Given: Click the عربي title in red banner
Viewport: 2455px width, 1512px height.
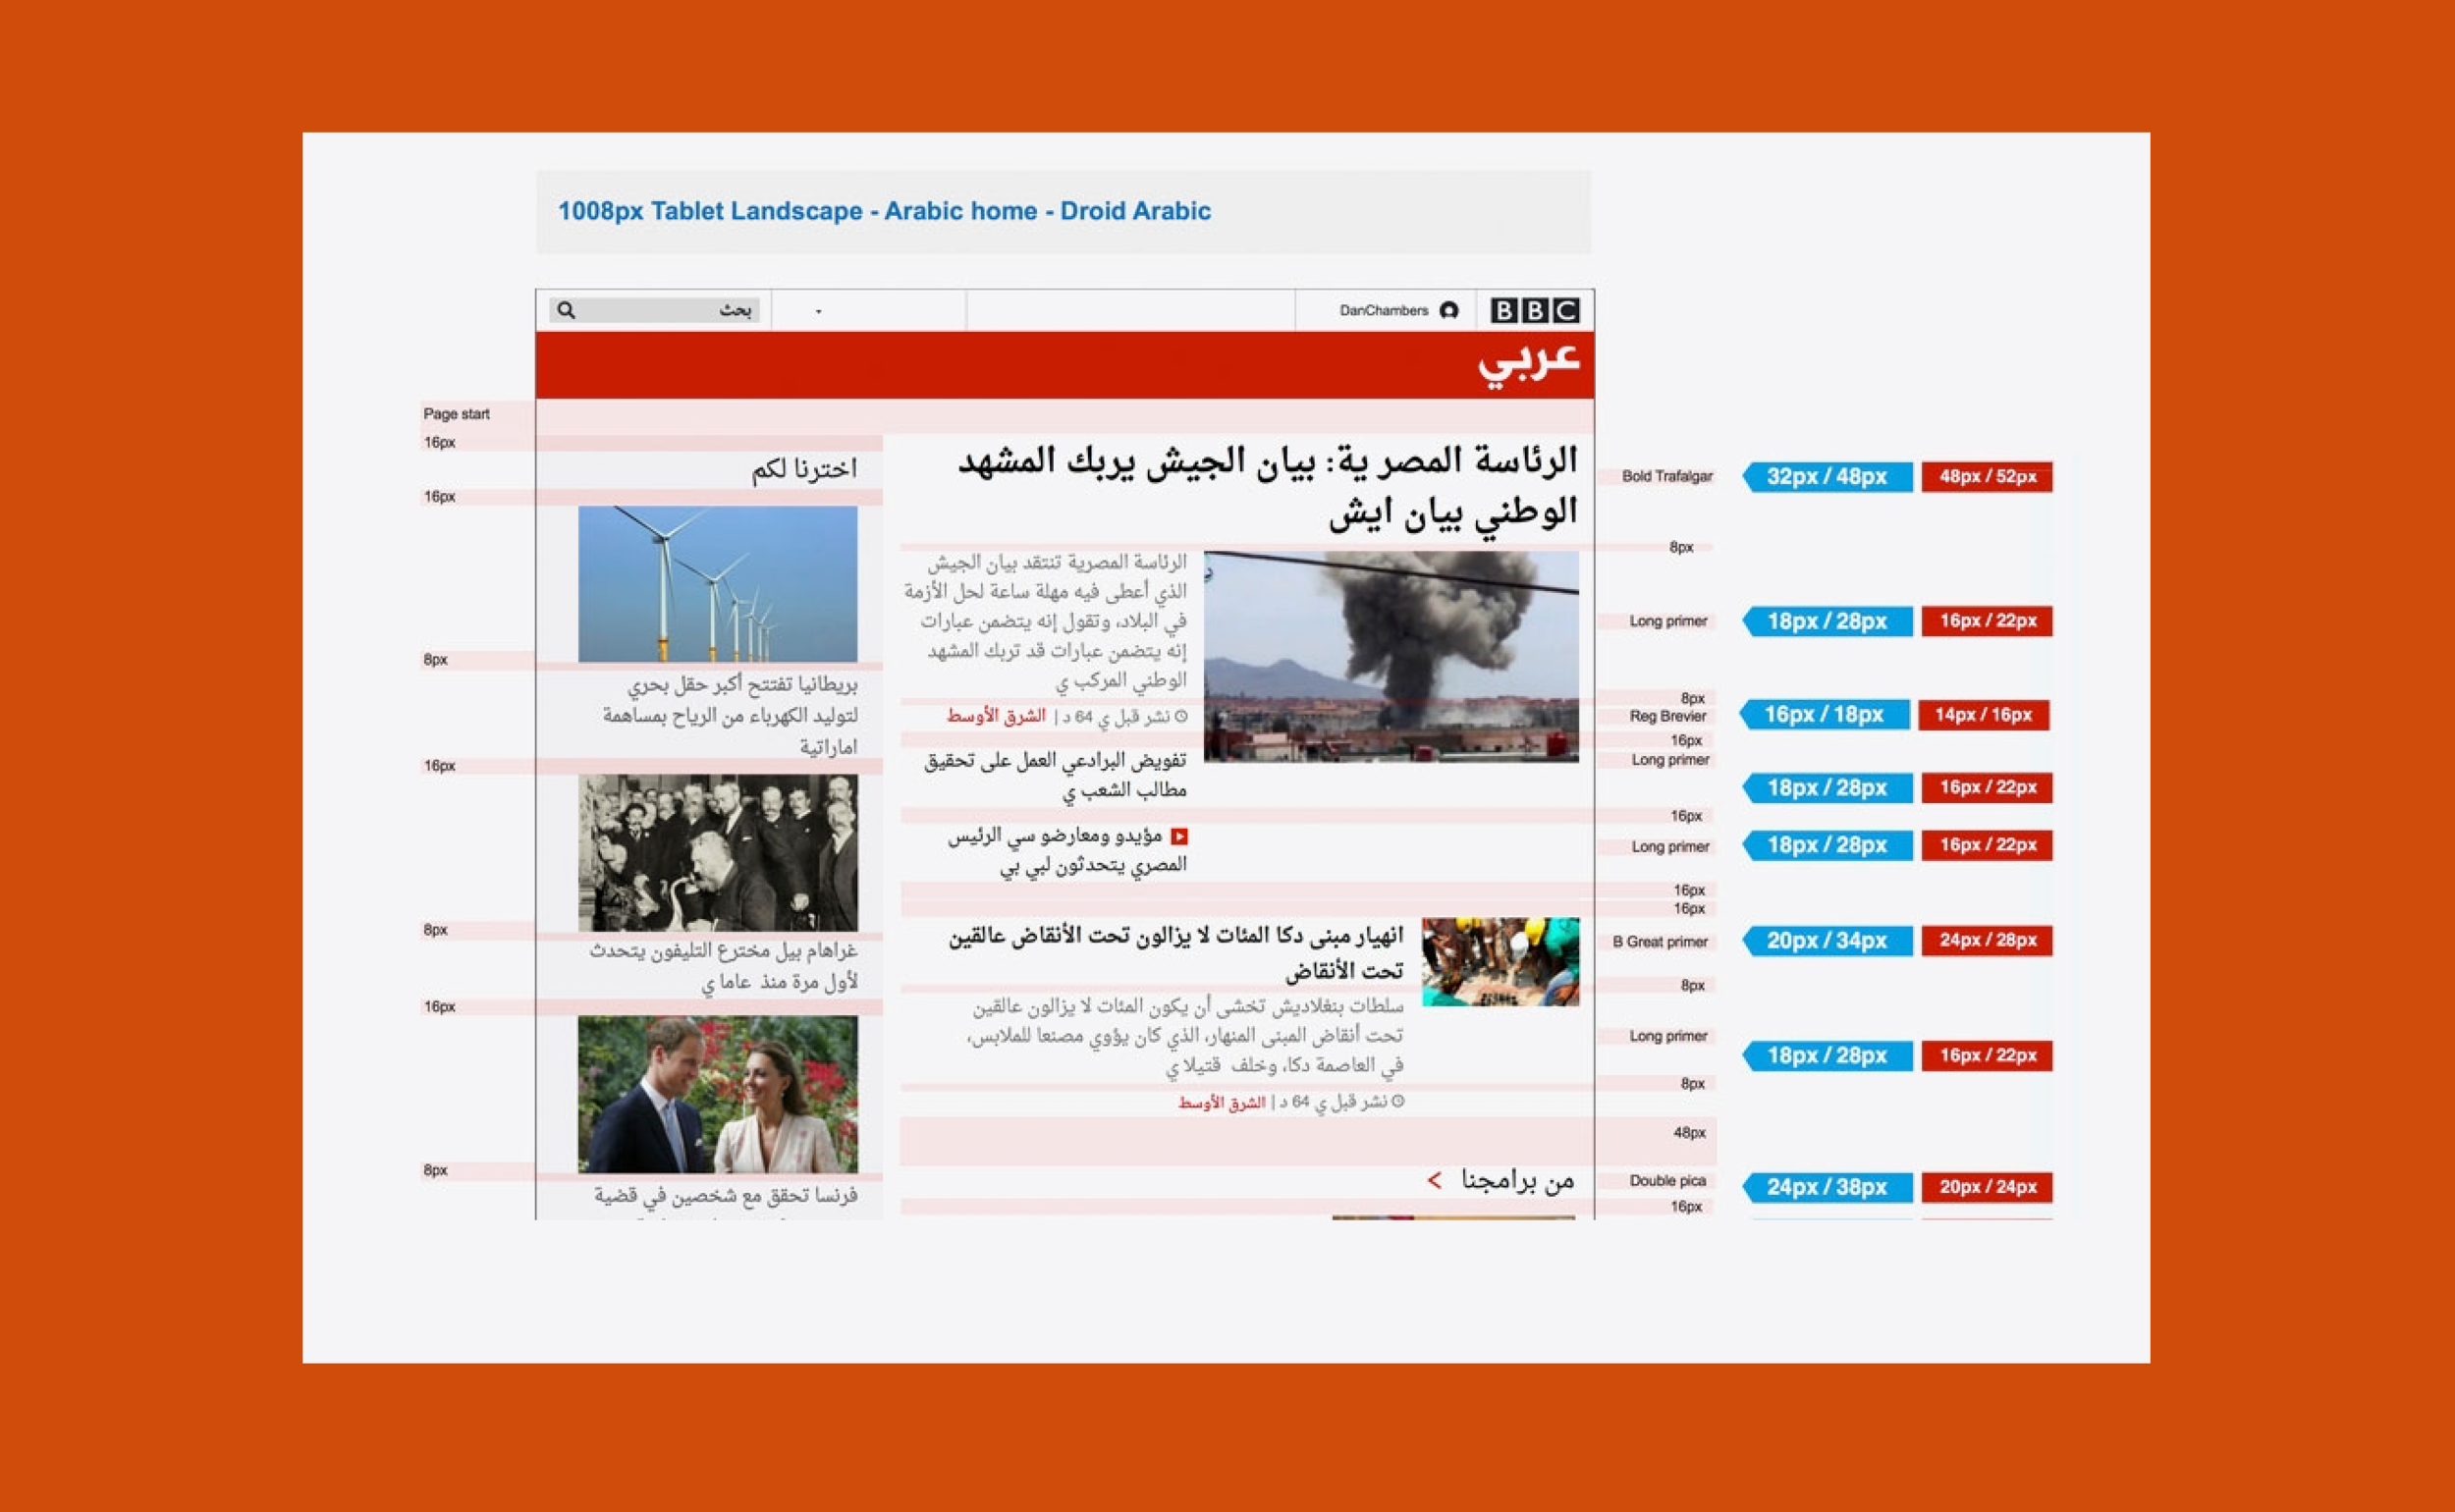Looking at the screenshot, I should [1528, 362].
